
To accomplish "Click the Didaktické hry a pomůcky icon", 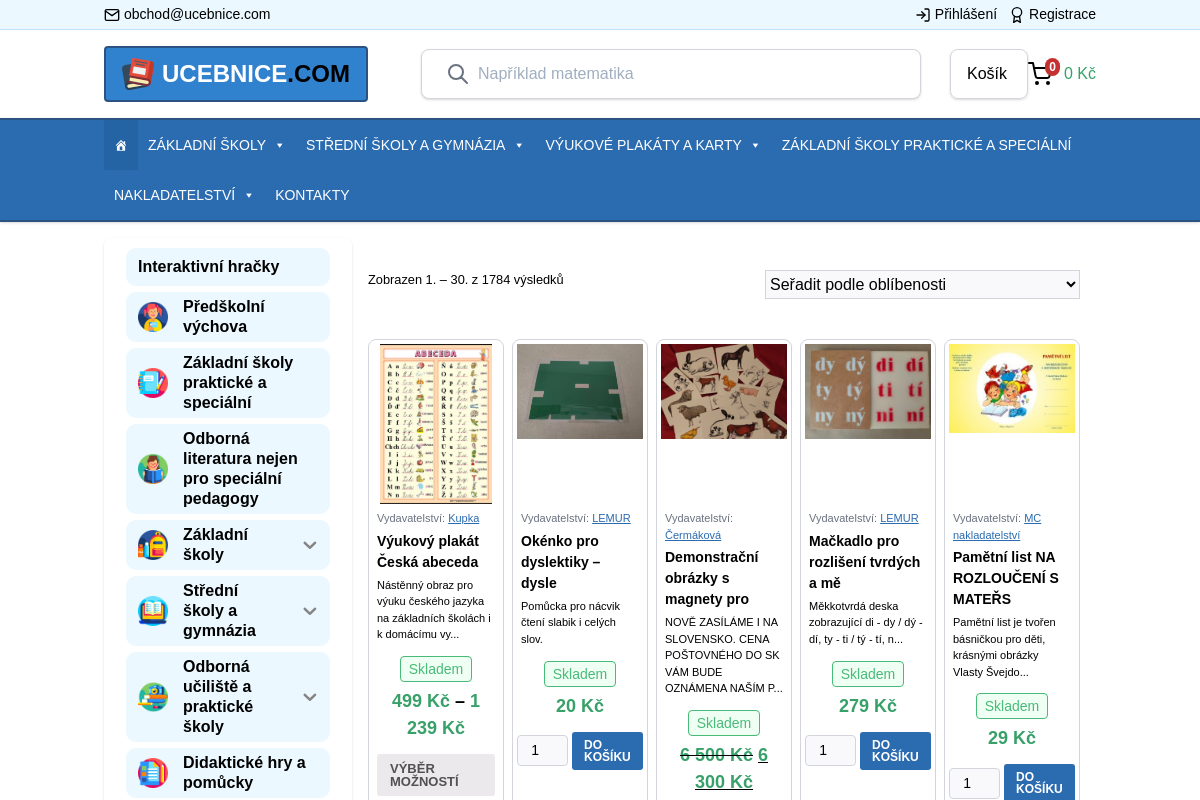I will [x=153, y=773].
